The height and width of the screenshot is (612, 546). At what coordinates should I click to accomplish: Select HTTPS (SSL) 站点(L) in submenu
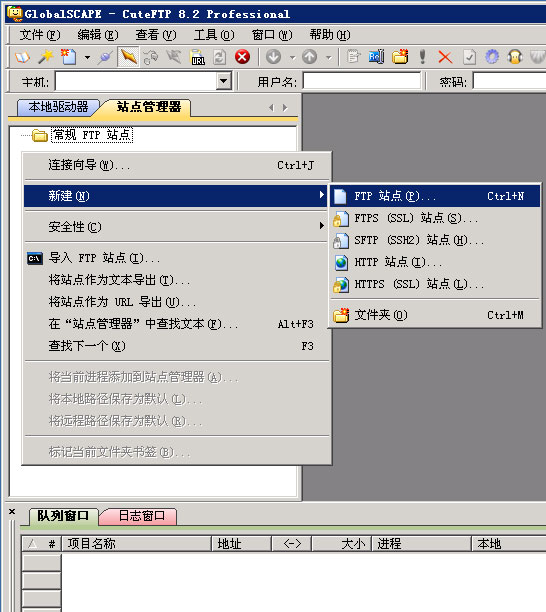(x=435, y=284)
